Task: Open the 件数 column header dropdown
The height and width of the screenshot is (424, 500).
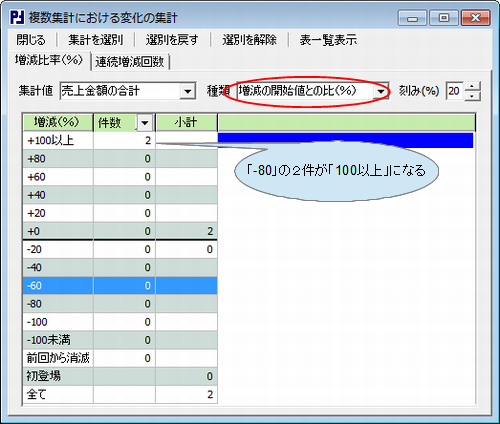Action: (145, 123)
